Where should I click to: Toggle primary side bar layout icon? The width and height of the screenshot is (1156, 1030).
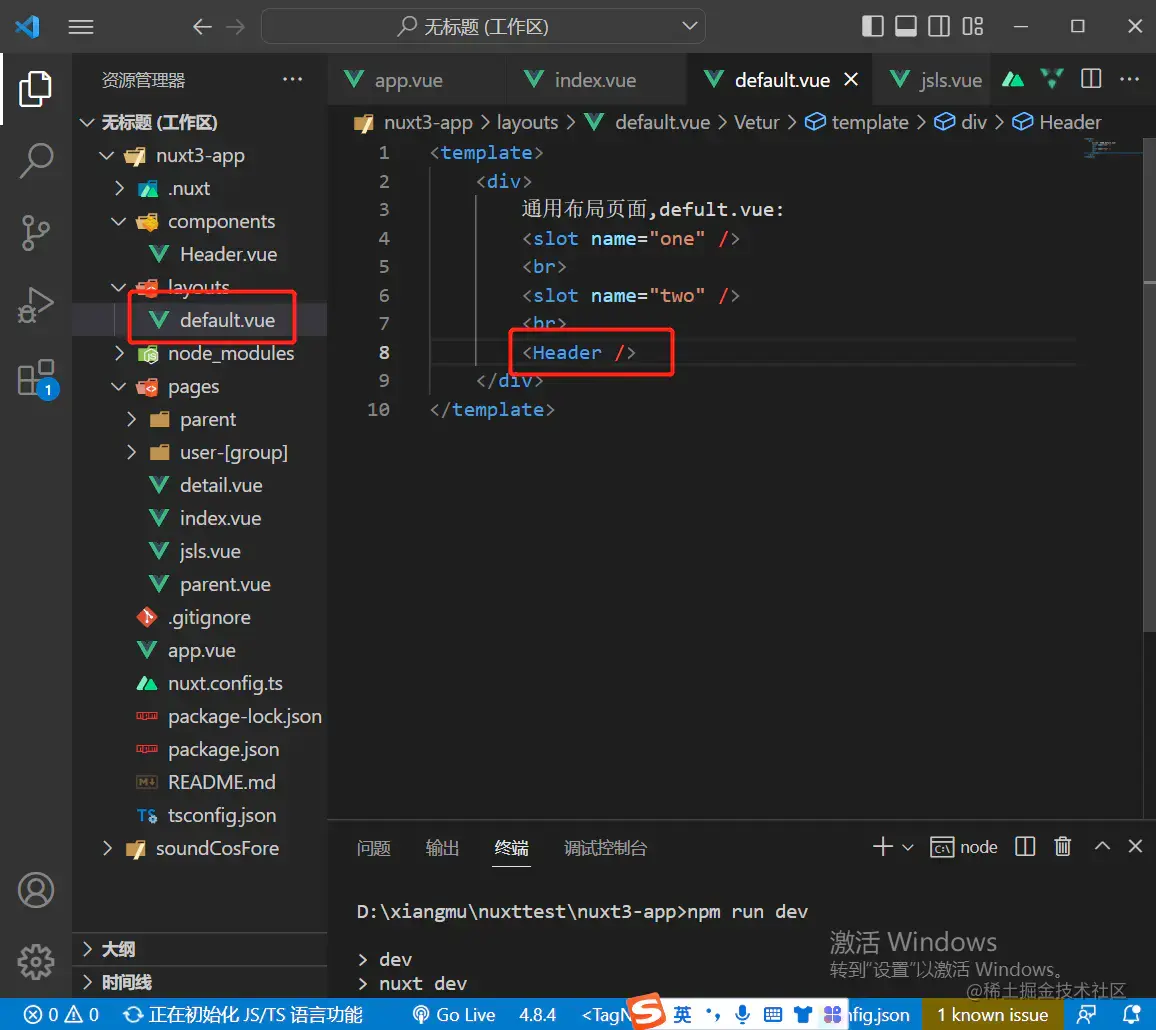point(873,27)
